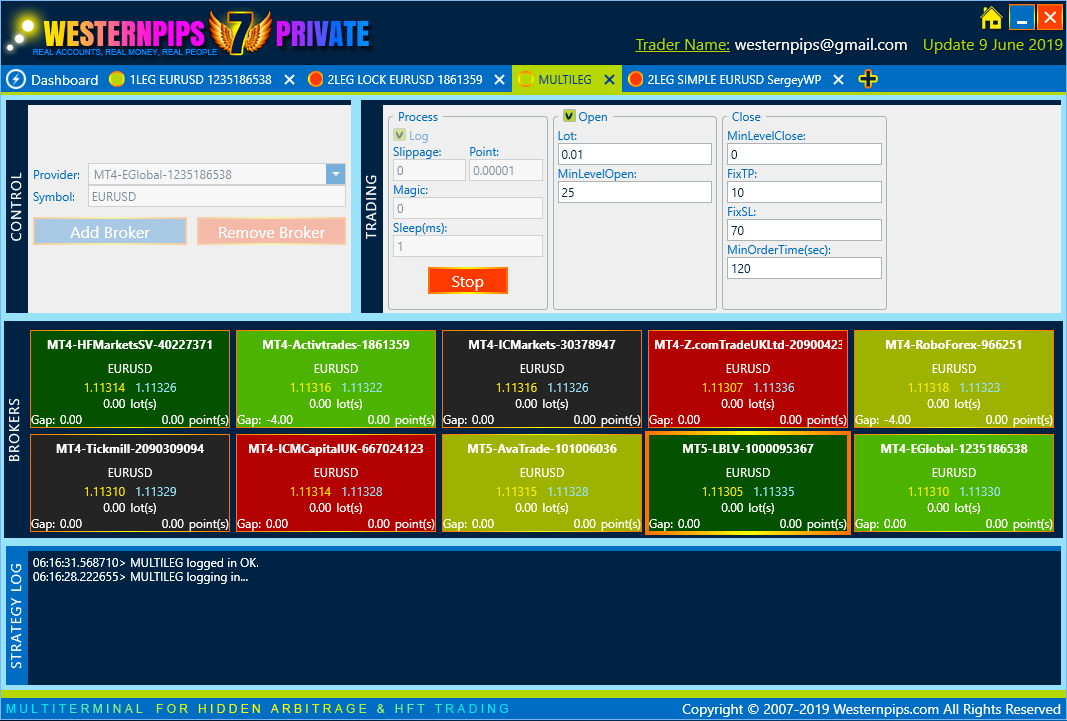Image resolution: width=1067 pixels, height=721 pixels.
Task: Select the MT4-Tickmill-2090309094 broker card
Action: [130, 484]
